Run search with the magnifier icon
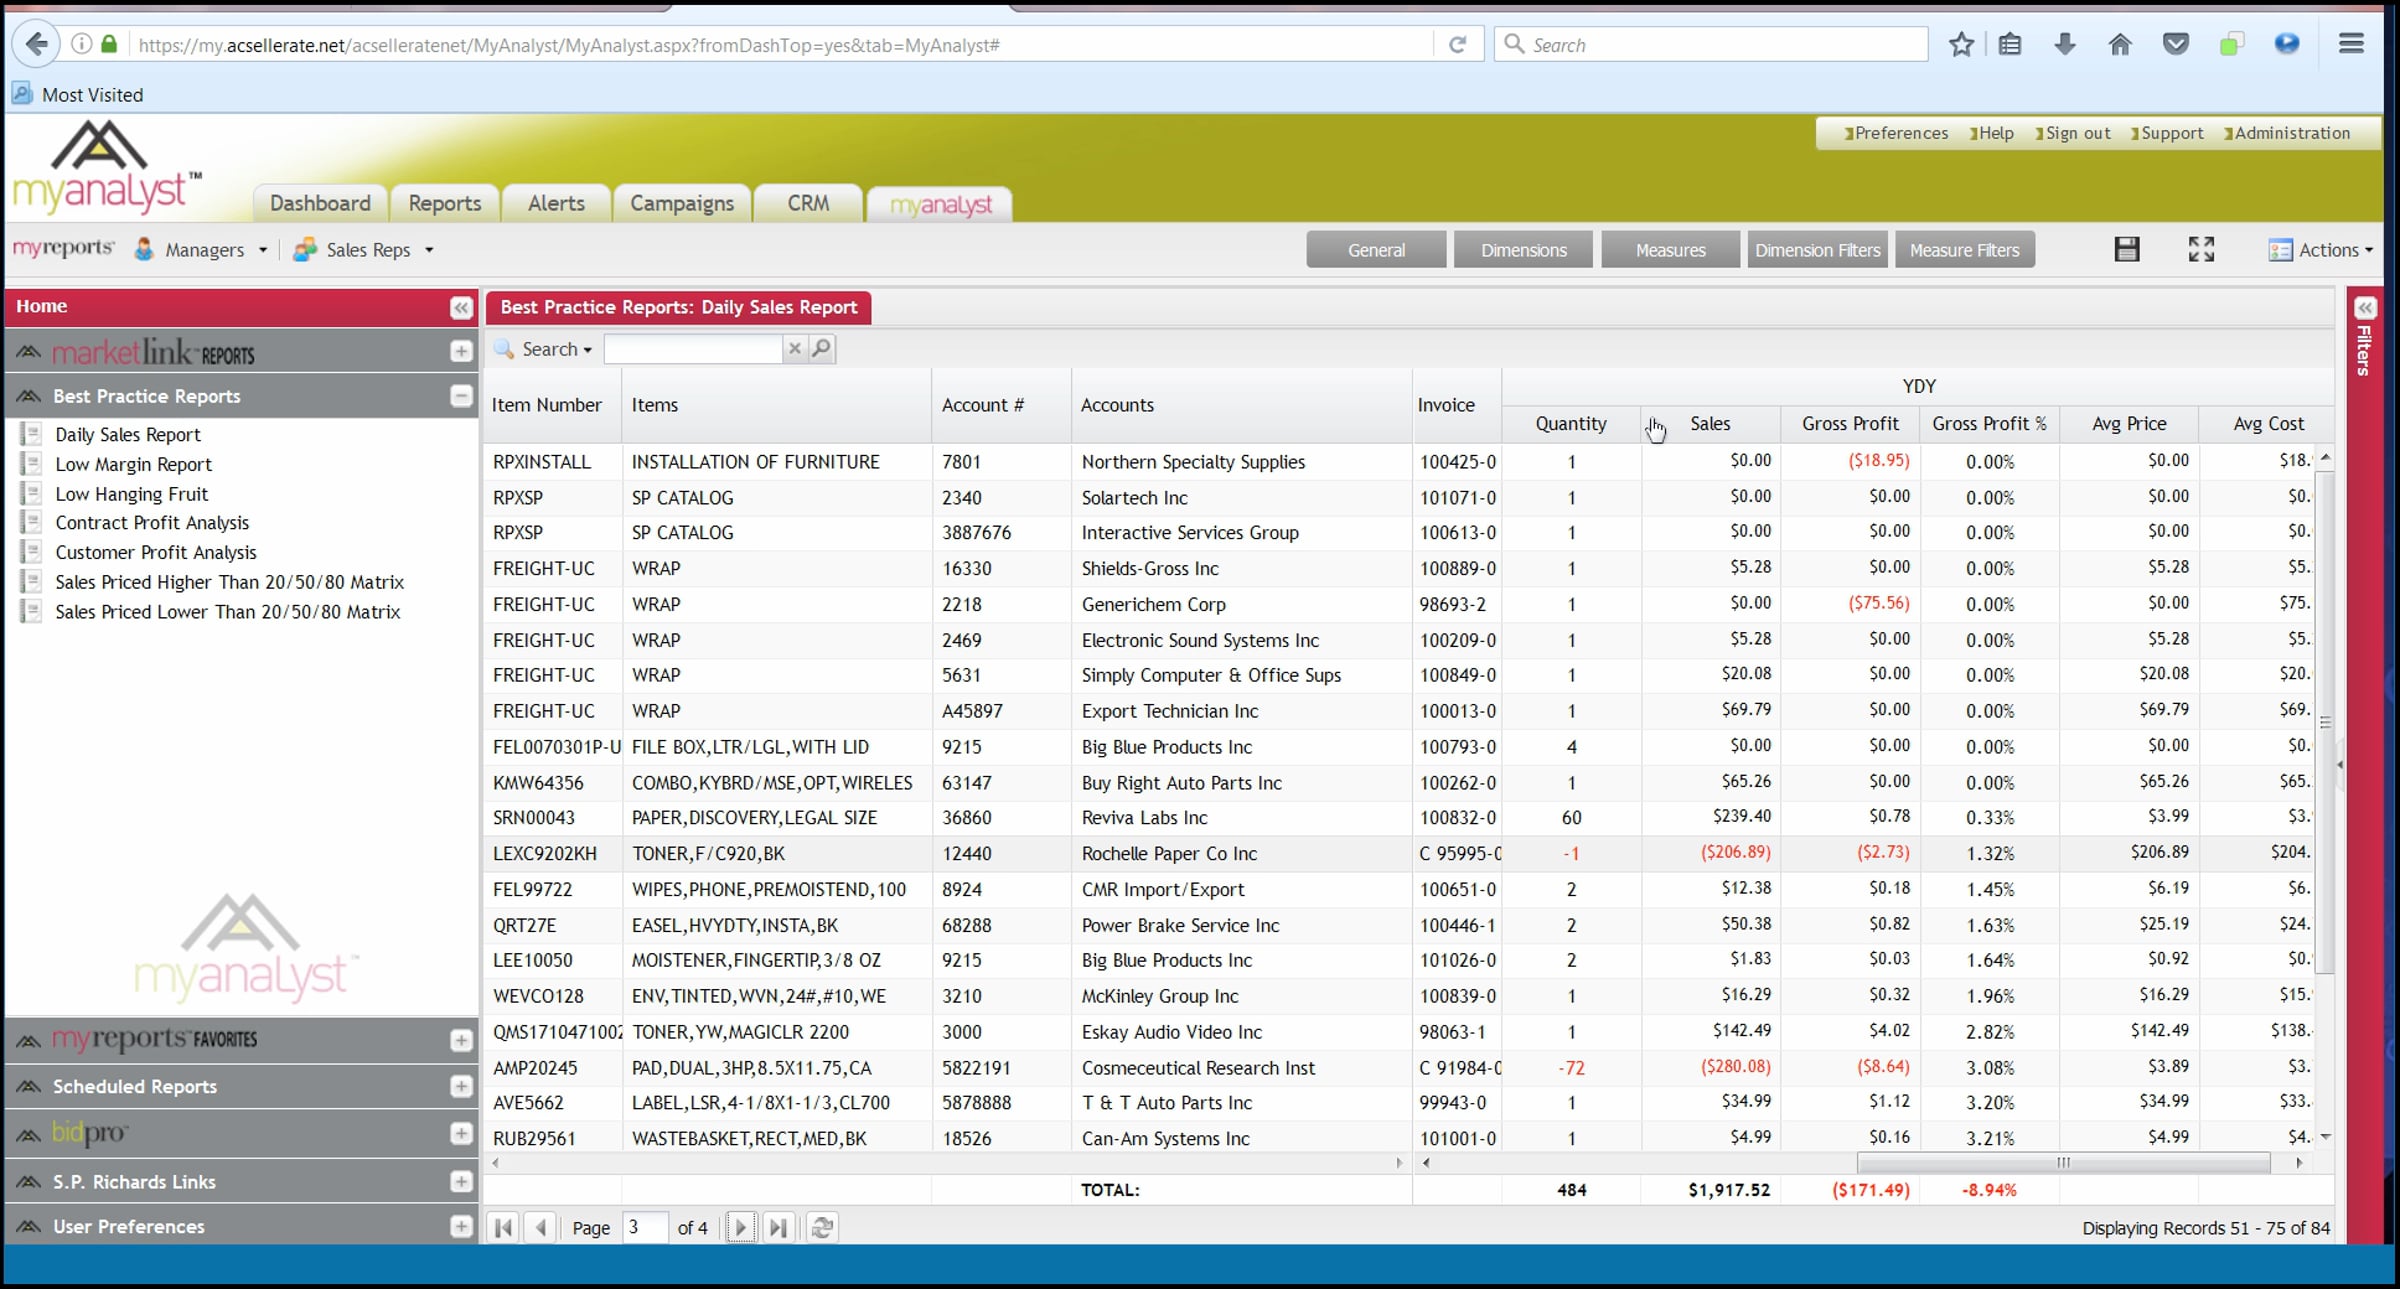This screenshot has width=2400, height=1289. point(821,348)
